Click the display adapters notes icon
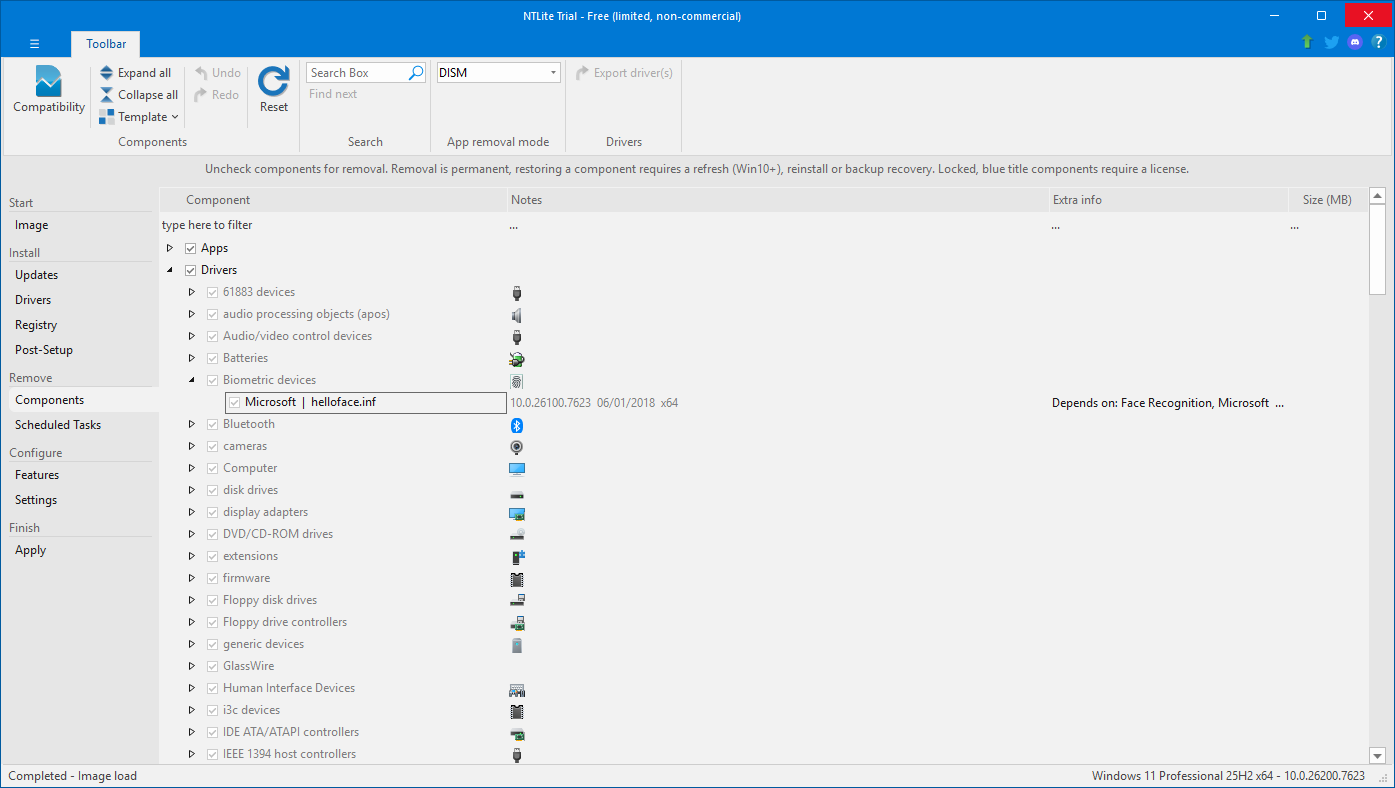 517,512
